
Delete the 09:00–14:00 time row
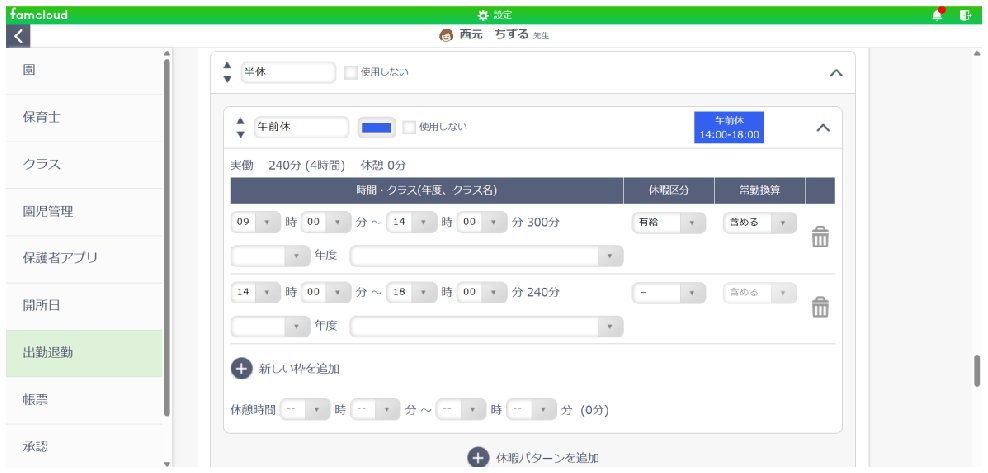[x=819, y=238]
